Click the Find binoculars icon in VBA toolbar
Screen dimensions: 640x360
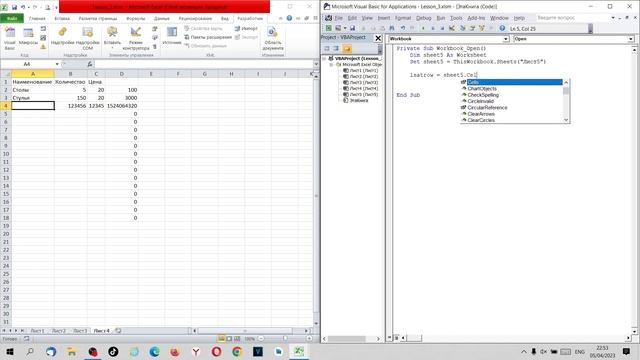tap(392, 28)
